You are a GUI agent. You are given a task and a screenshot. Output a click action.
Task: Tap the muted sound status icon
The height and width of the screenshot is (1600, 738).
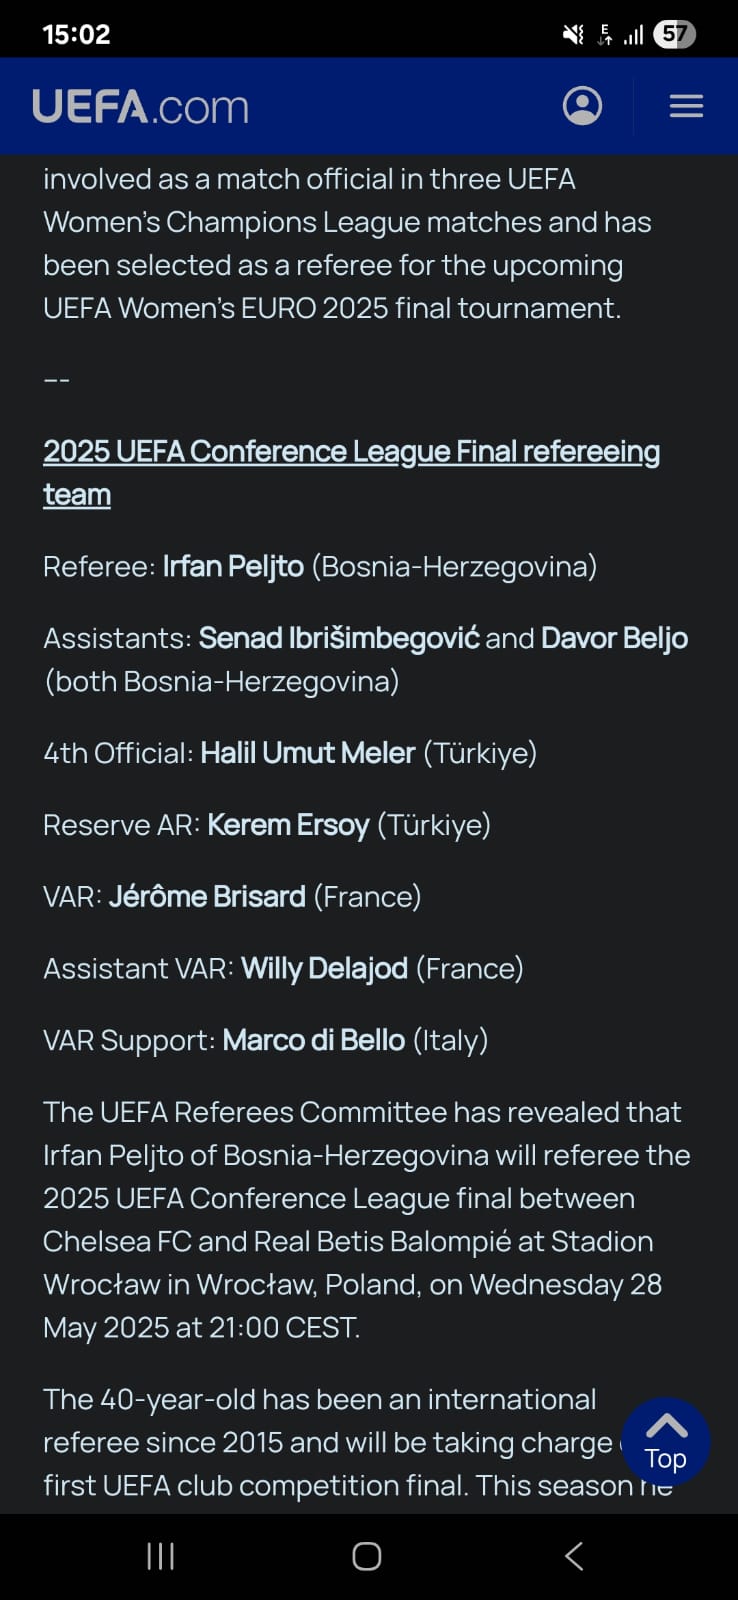(x=573, y=35)
